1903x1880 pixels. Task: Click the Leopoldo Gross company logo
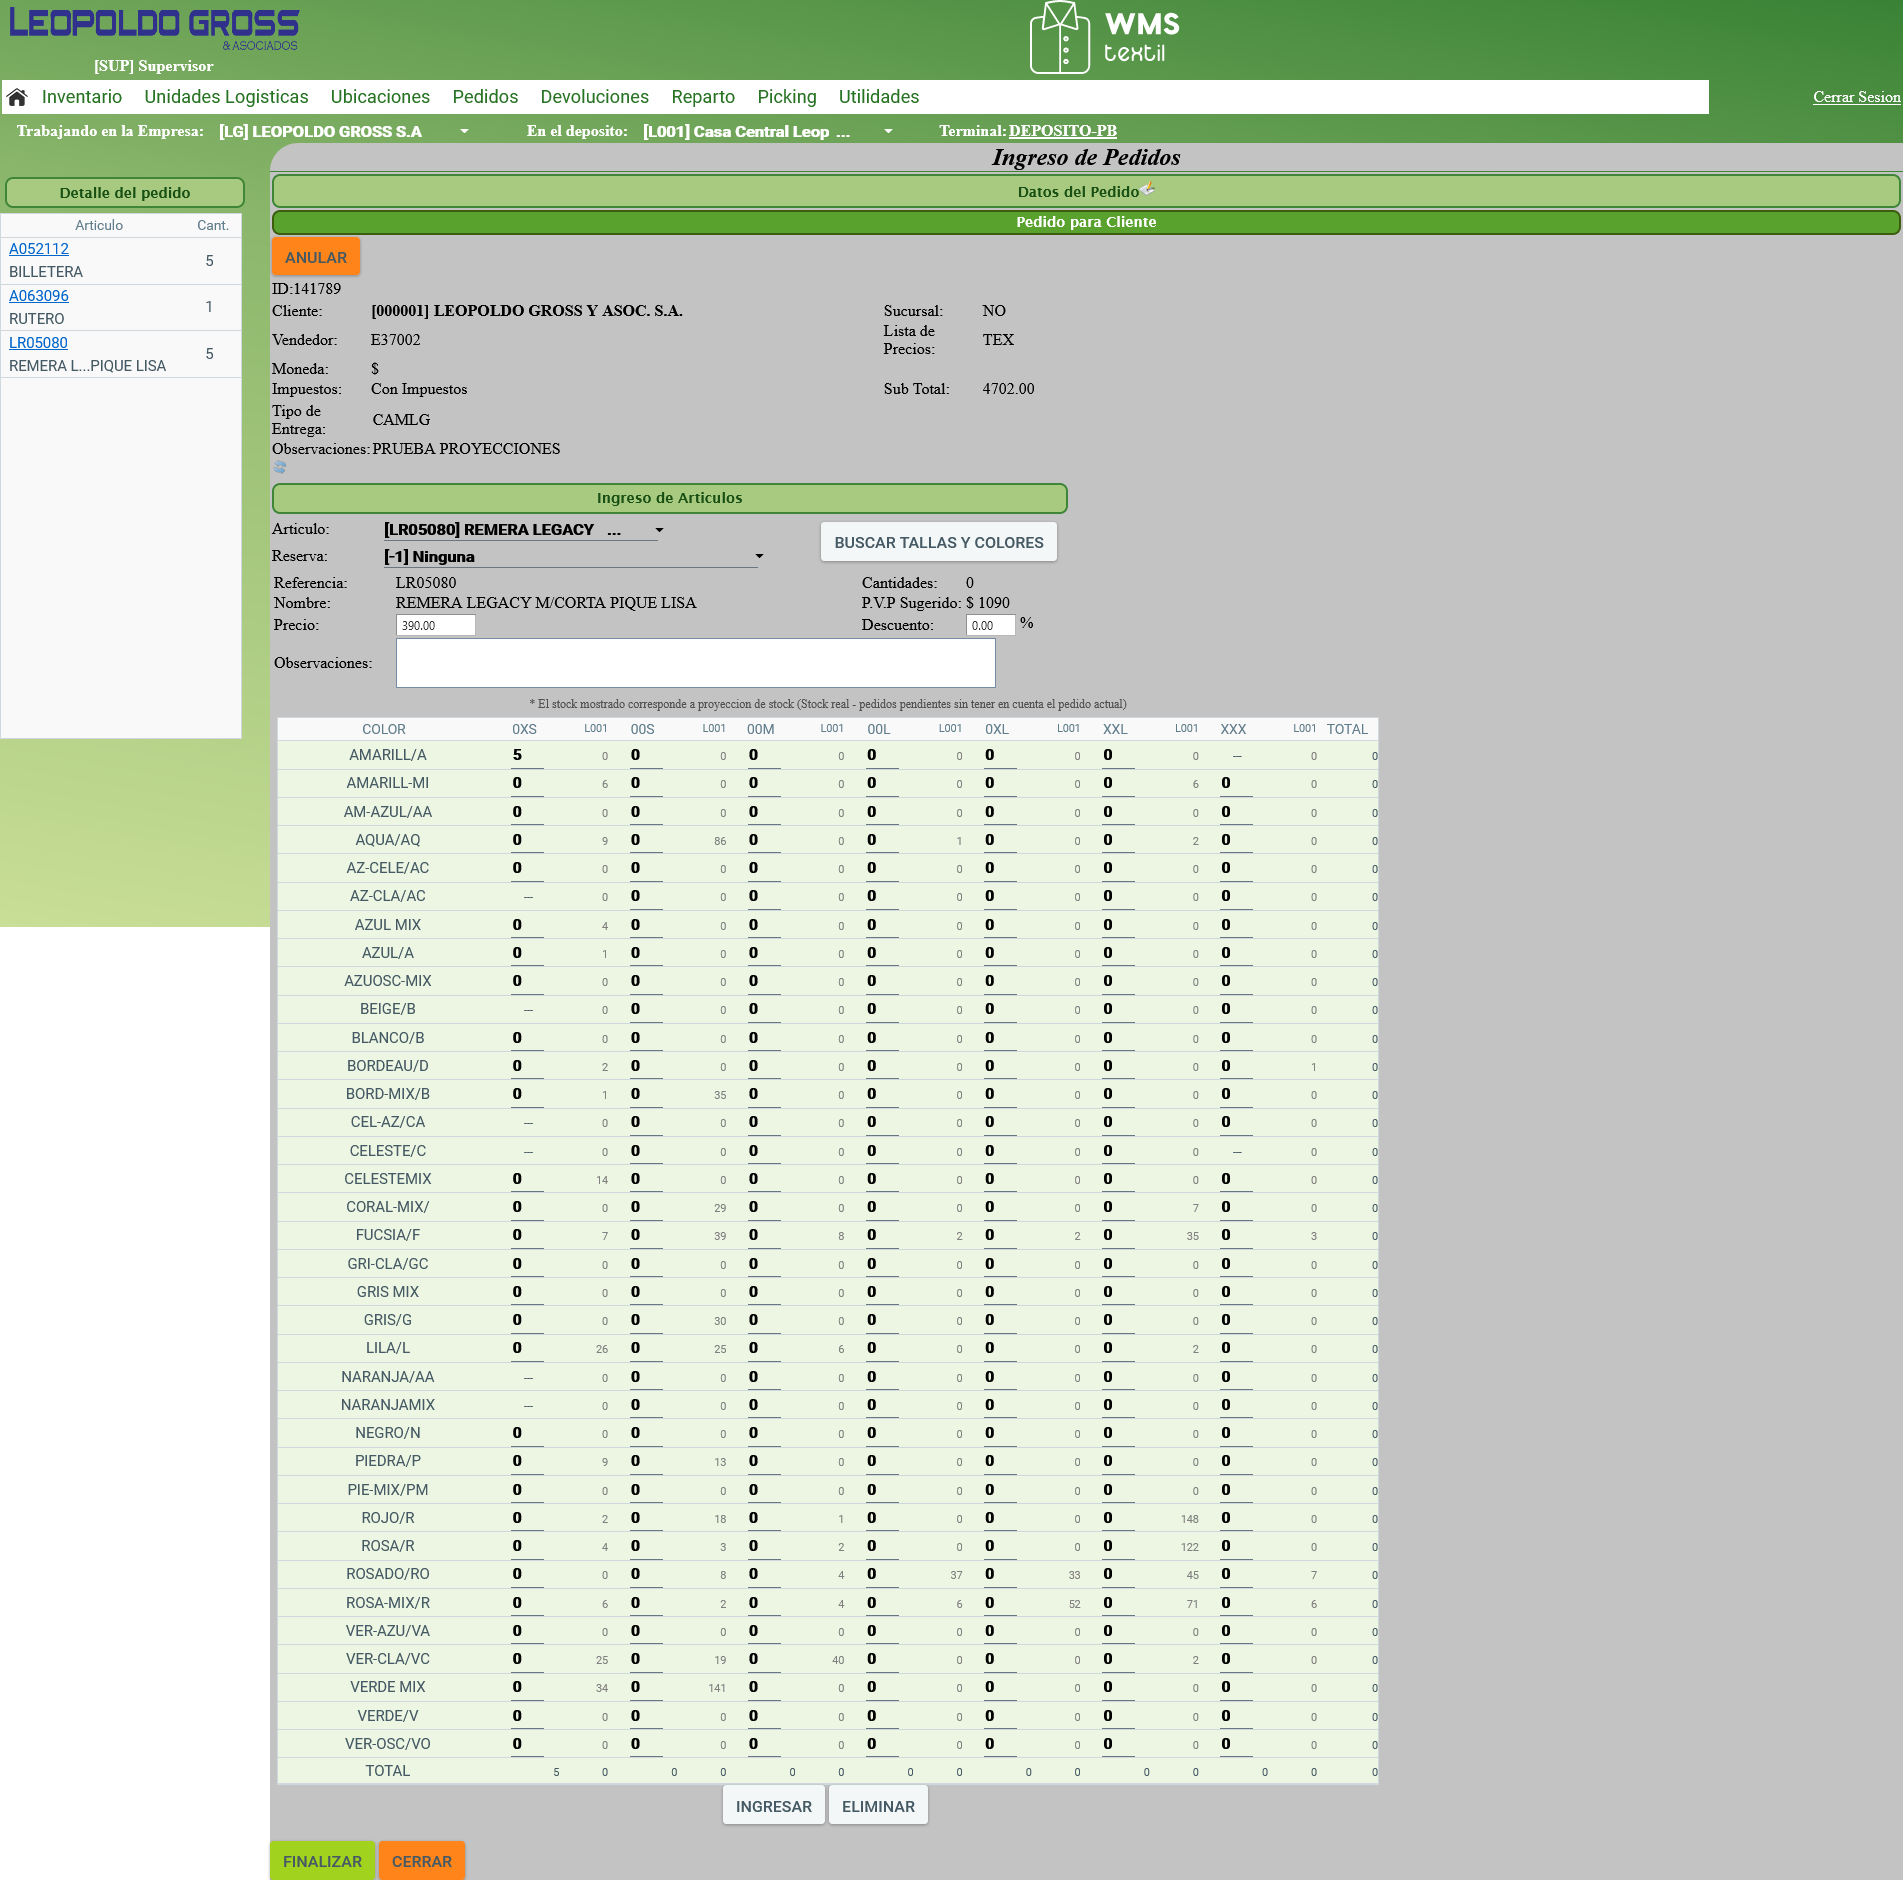[x=154, y=28]
